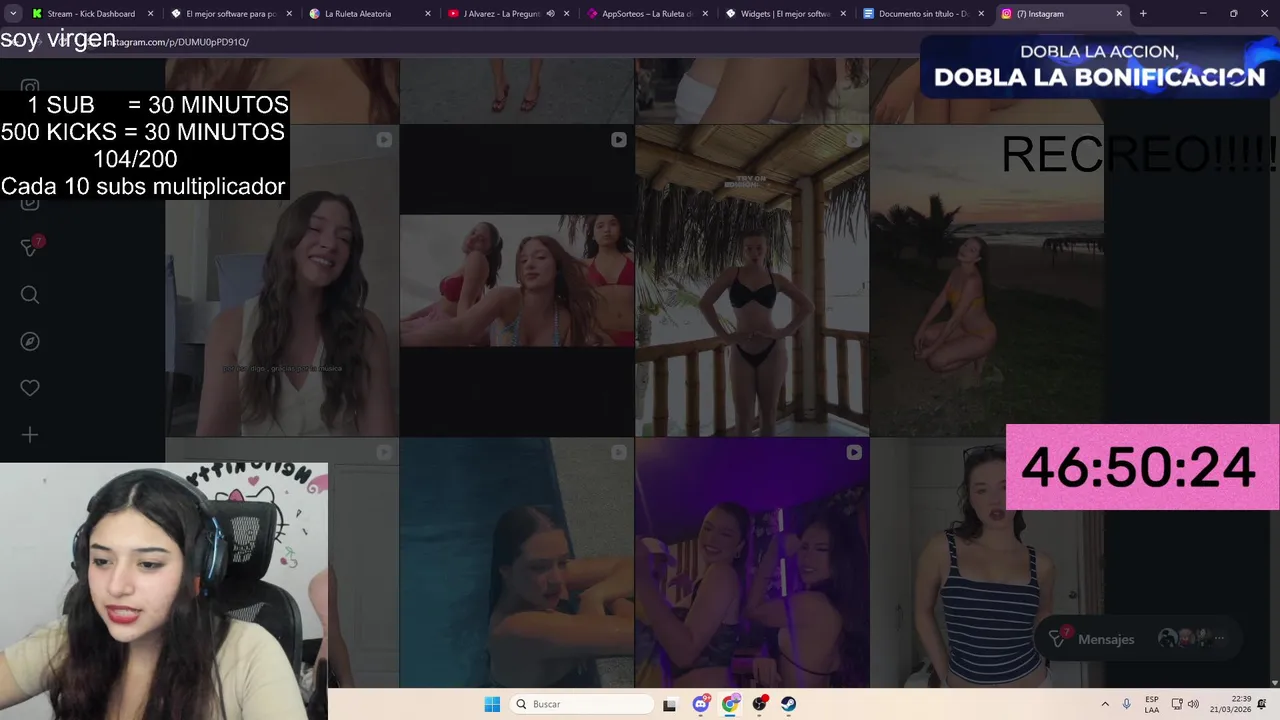Click the RECREO!!!!! overlay text

1139,154
